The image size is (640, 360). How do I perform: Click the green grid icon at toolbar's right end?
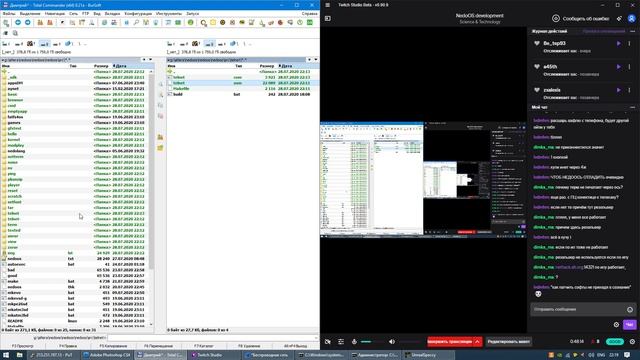[x=310, y=22]
